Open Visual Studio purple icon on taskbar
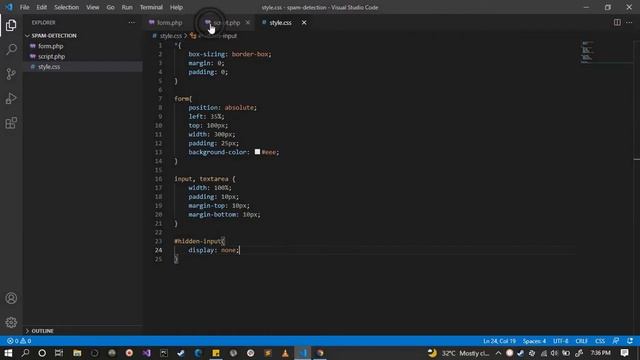The height and width of the screenshot is (360, 640). (147, 353)
